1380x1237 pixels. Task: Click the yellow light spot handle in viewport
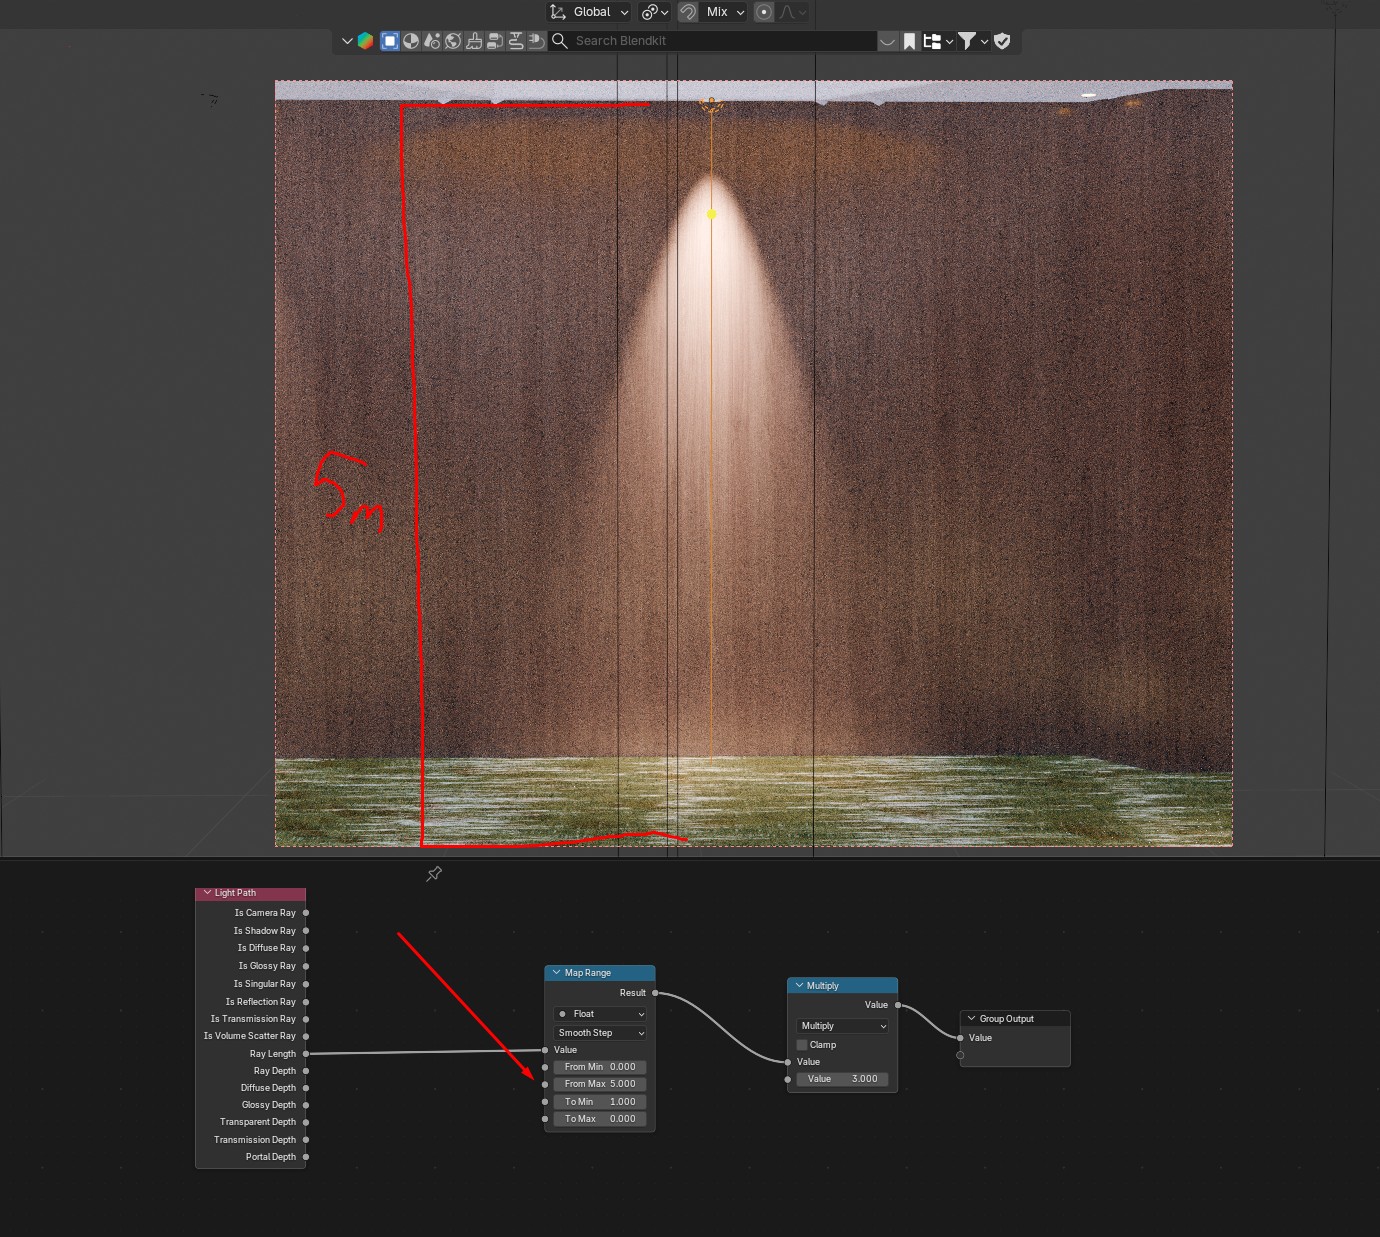pos(712,214)
